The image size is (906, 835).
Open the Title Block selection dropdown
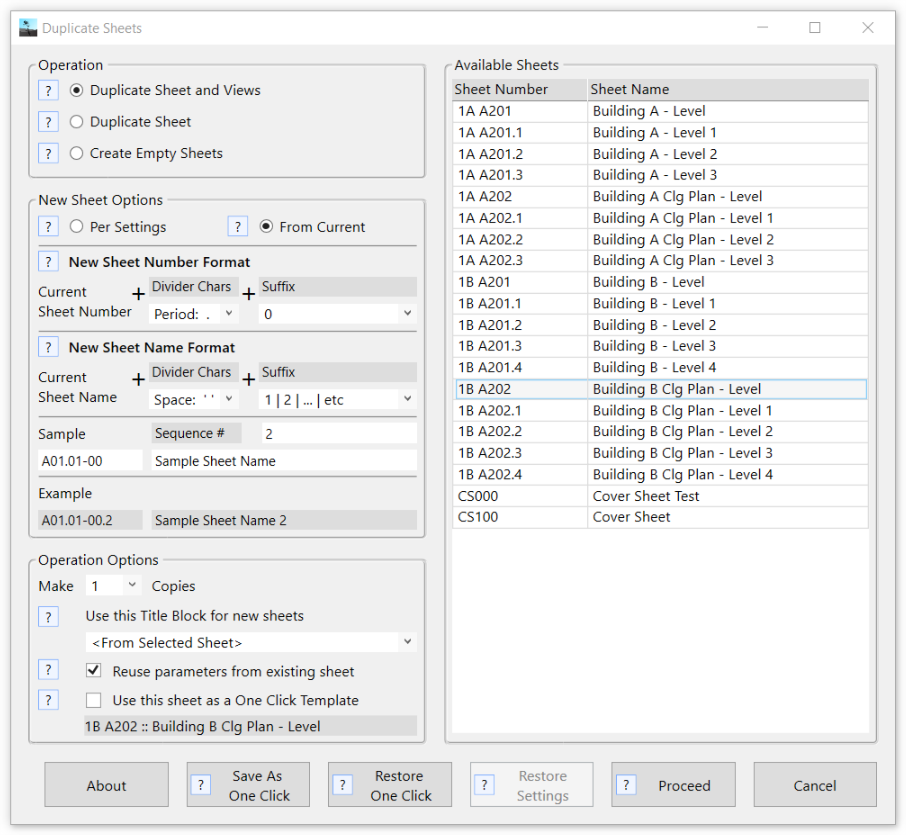coord(250,642)
